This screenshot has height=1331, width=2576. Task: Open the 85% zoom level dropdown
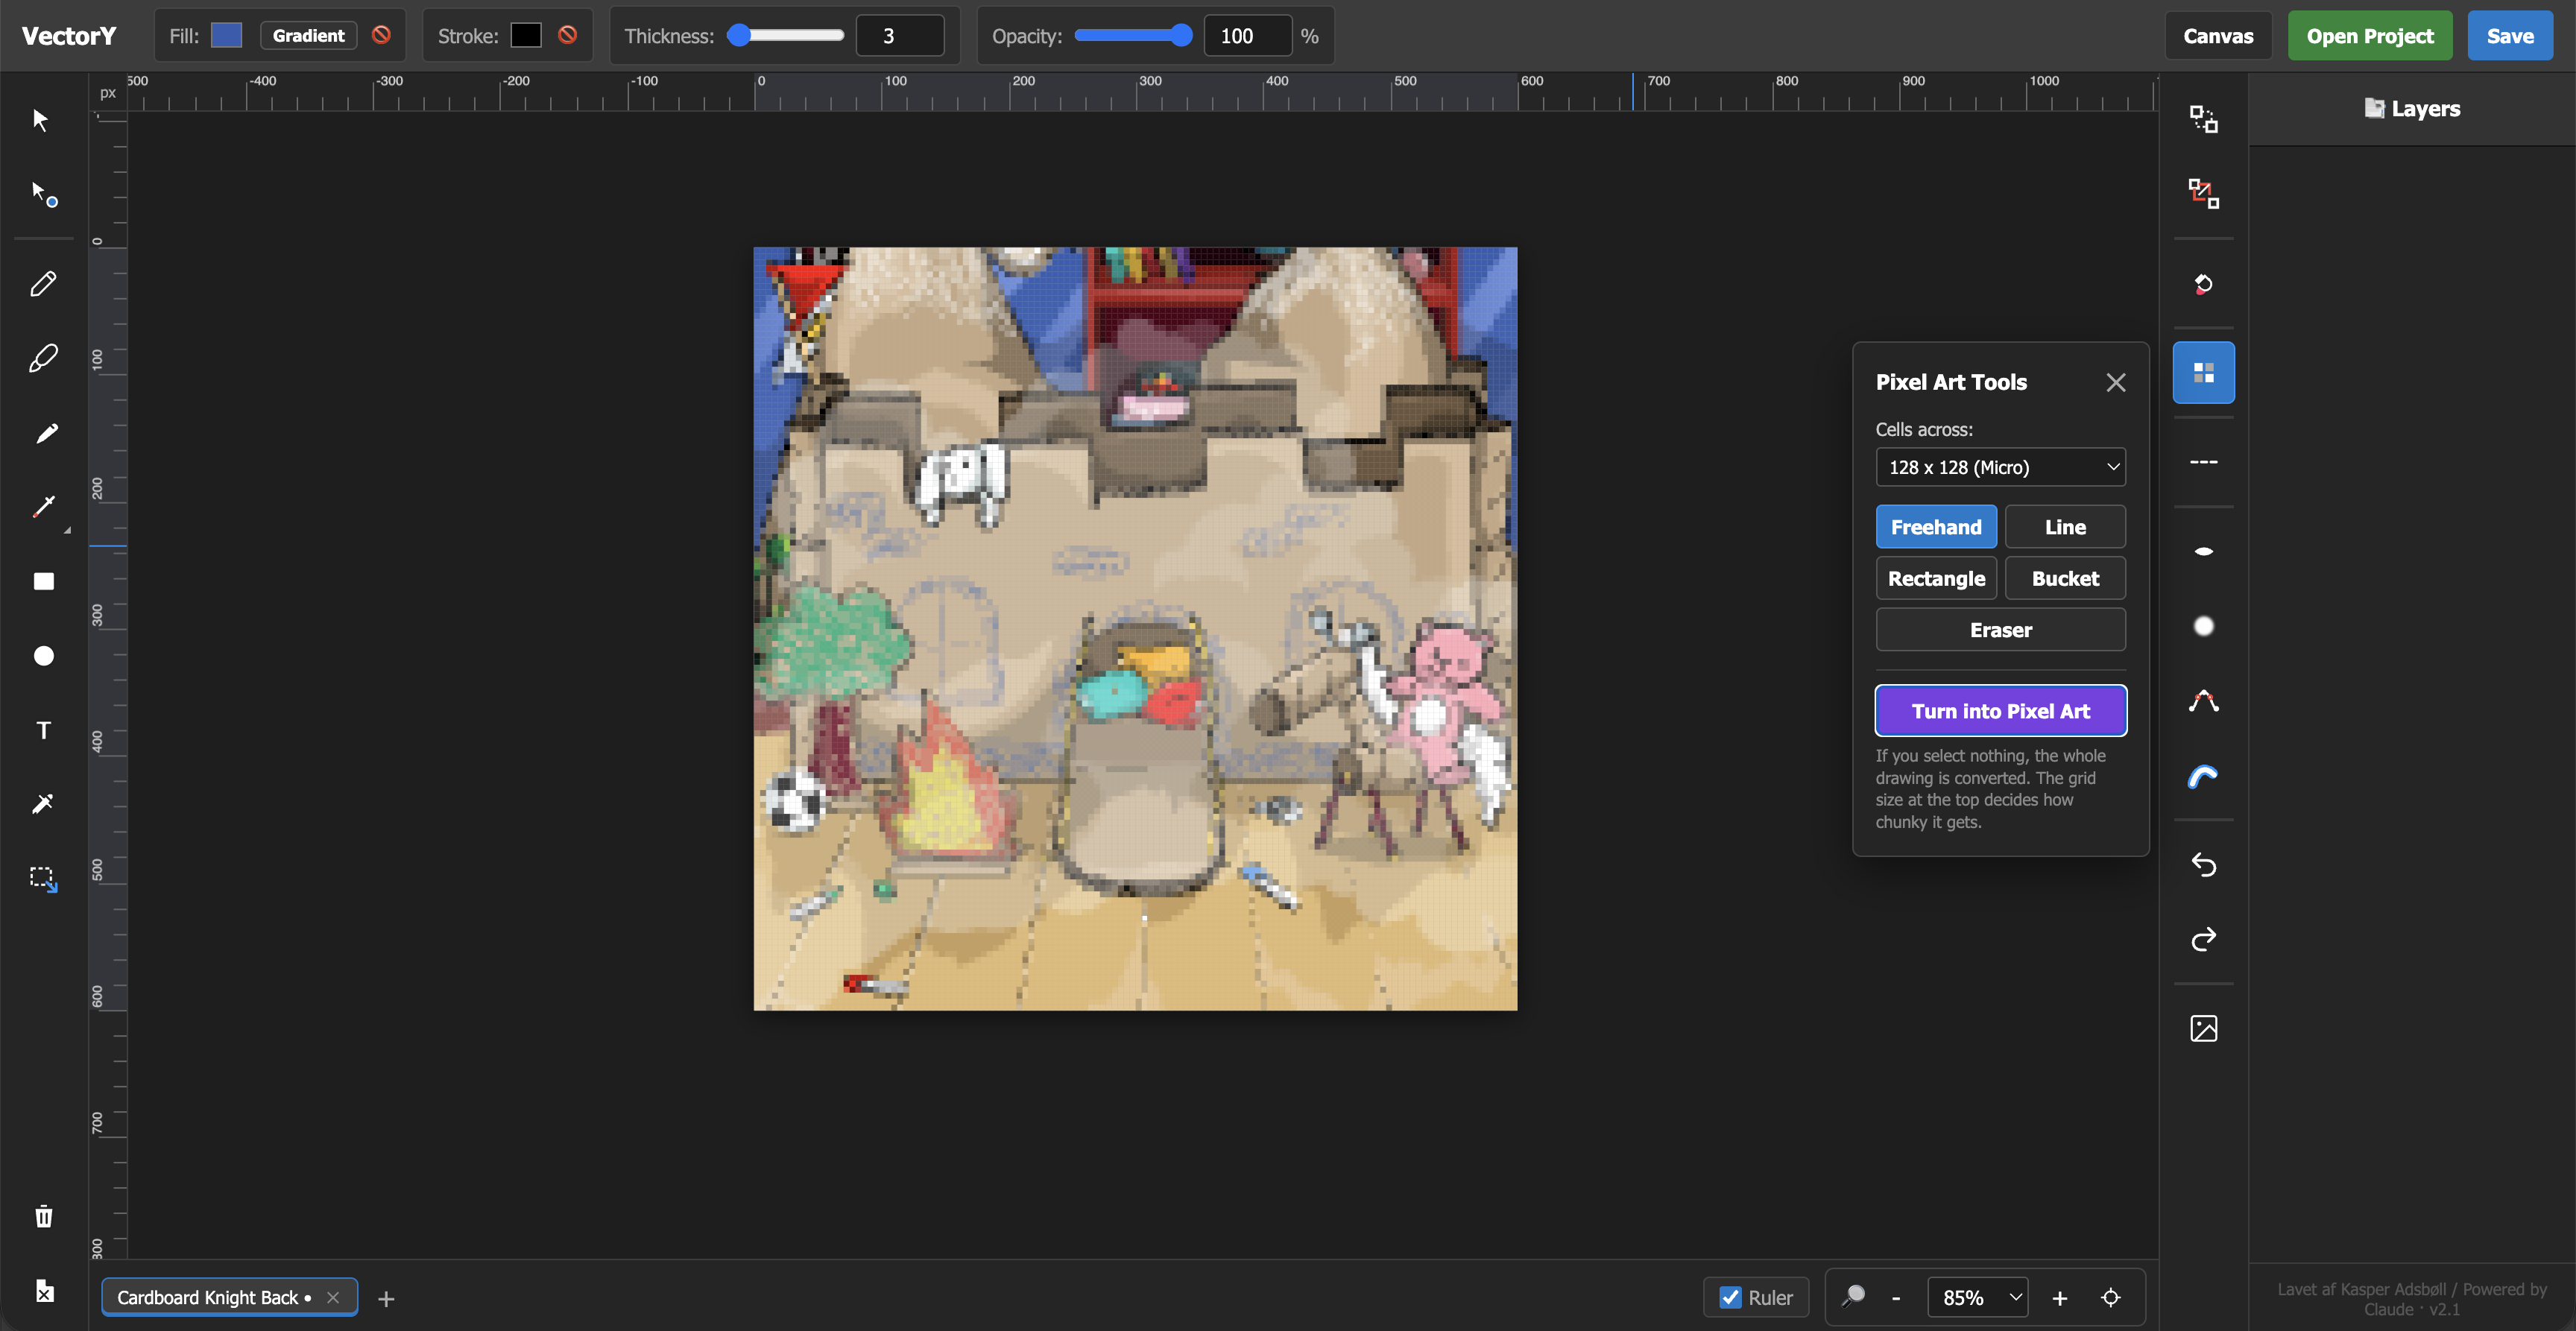(1978, 1298)
